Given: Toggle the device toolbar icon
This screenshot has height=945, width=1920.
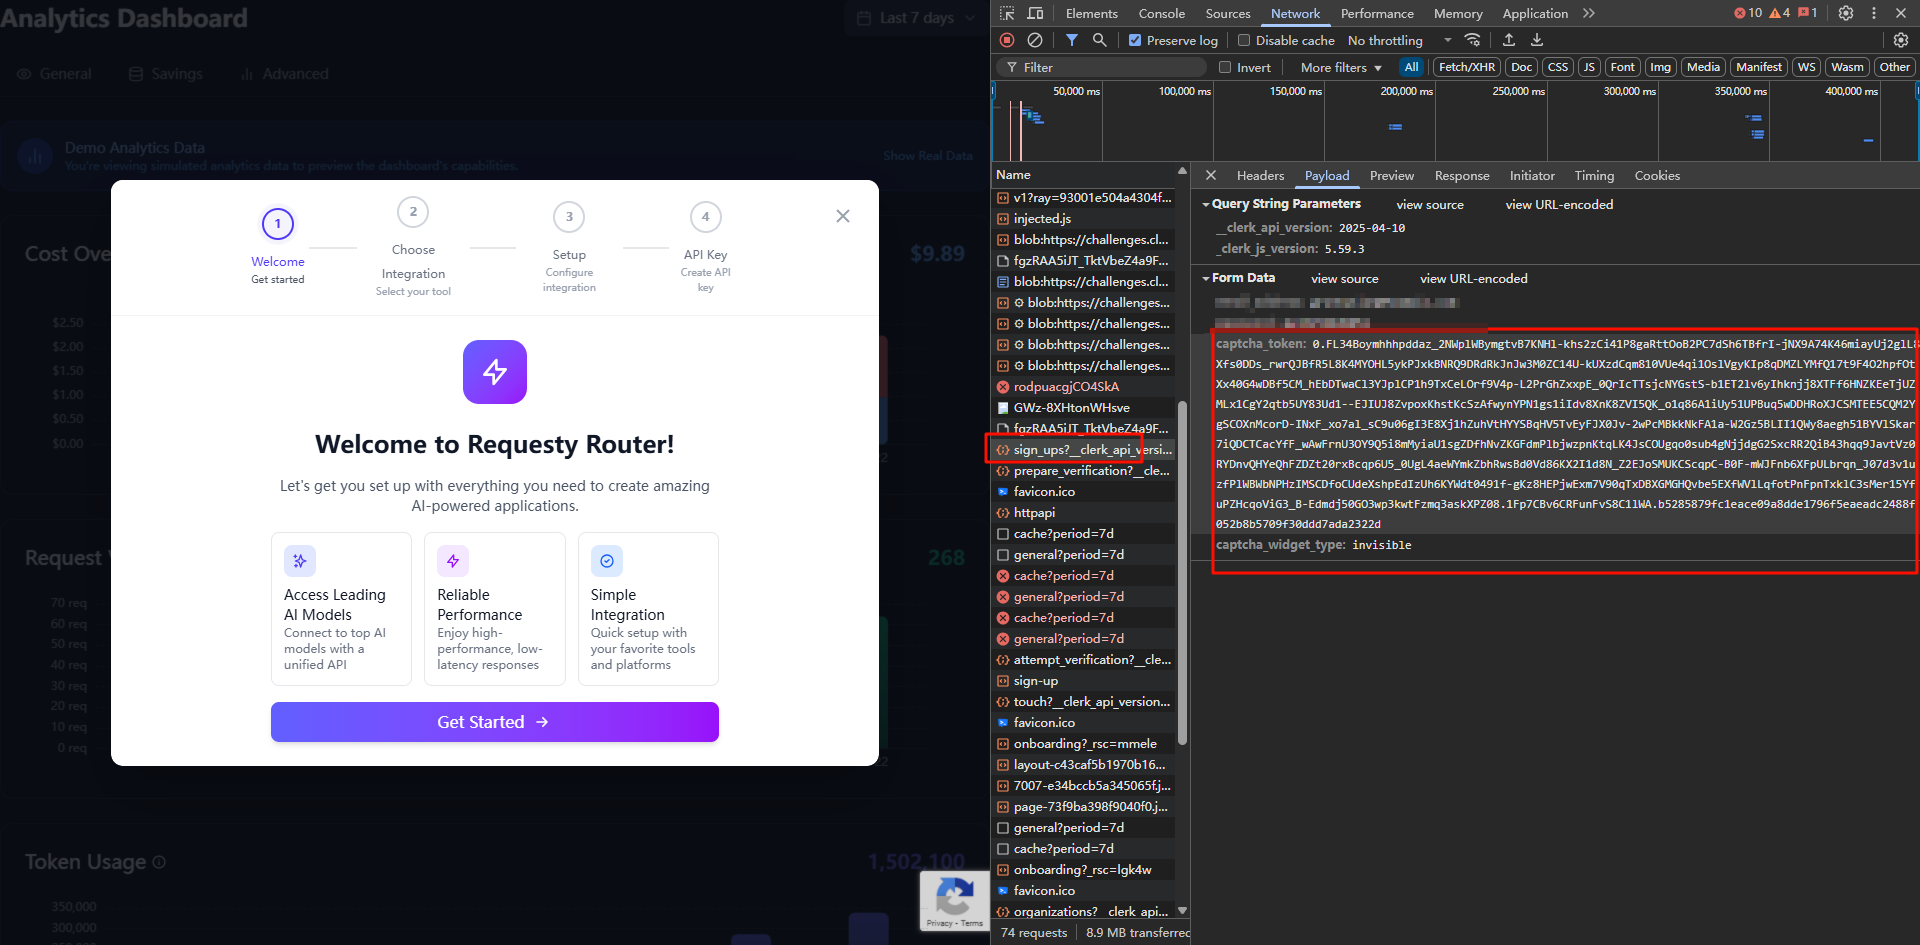Looking at the screenshot, I should (x=1035, y=13).
